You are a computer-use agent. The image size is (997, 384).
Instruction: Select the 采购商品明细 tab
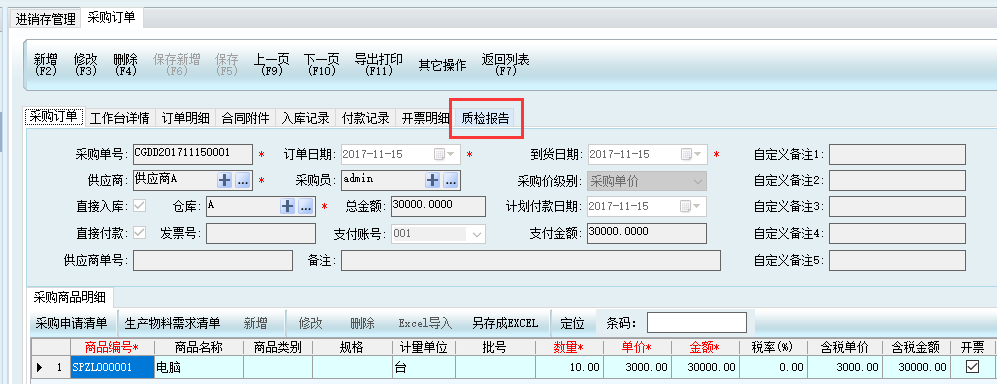point(71,297)
